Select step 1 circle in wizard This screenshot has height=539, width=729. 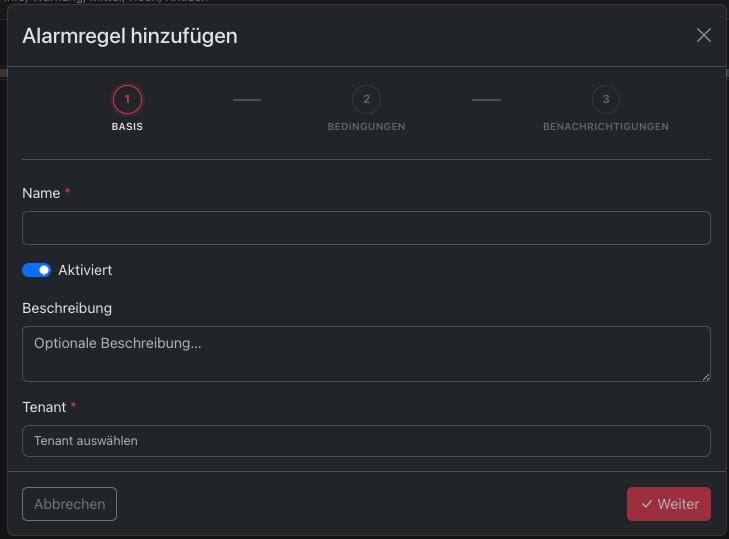(x=127, y=100)
